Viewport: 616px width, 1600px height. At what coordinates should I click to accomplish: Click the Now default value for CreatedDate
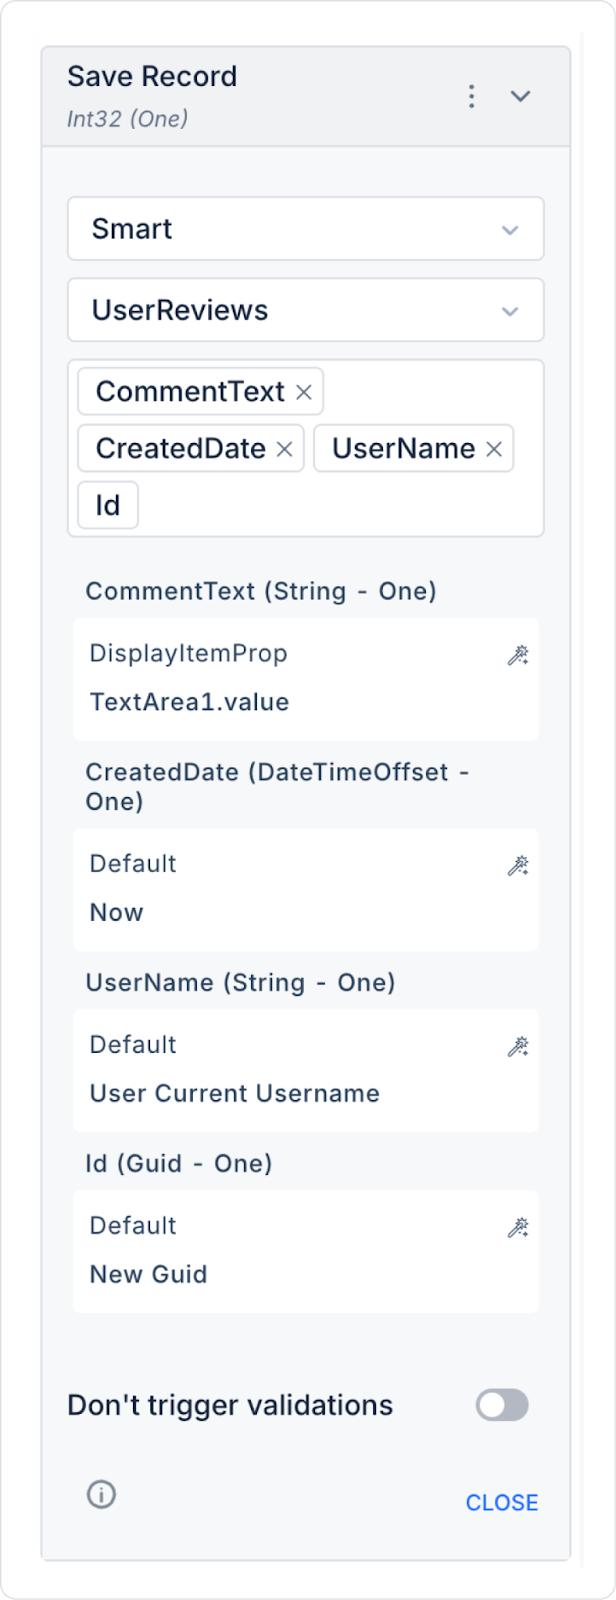pos(117,912)
